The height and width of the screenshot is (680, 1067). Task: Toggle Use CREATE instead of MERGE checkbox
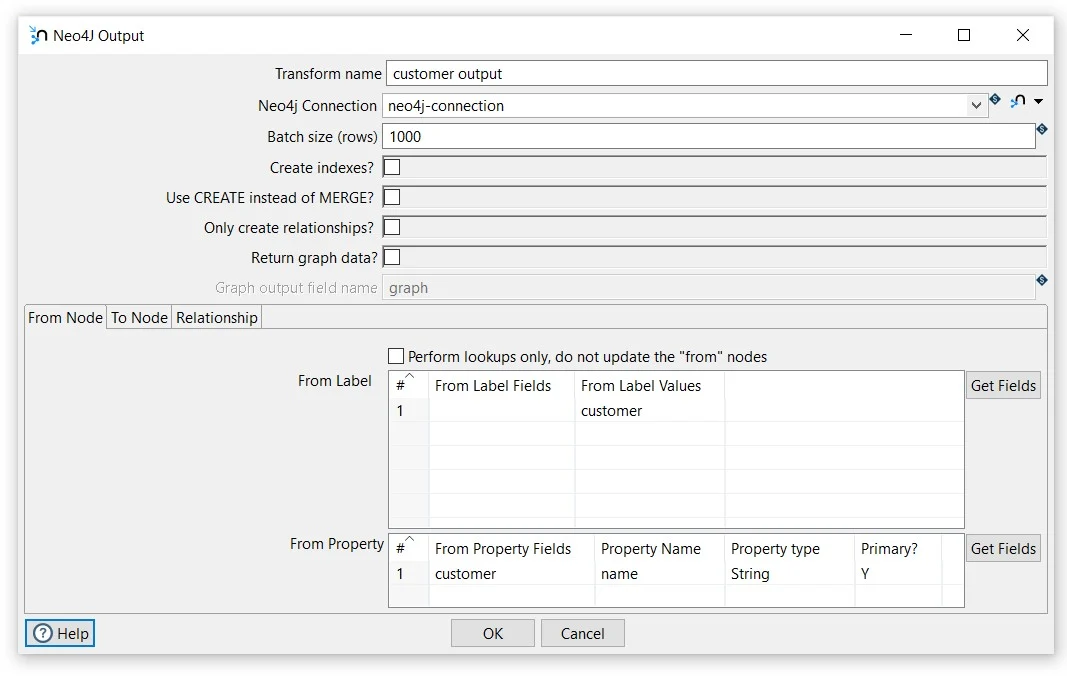pos(392,197)
